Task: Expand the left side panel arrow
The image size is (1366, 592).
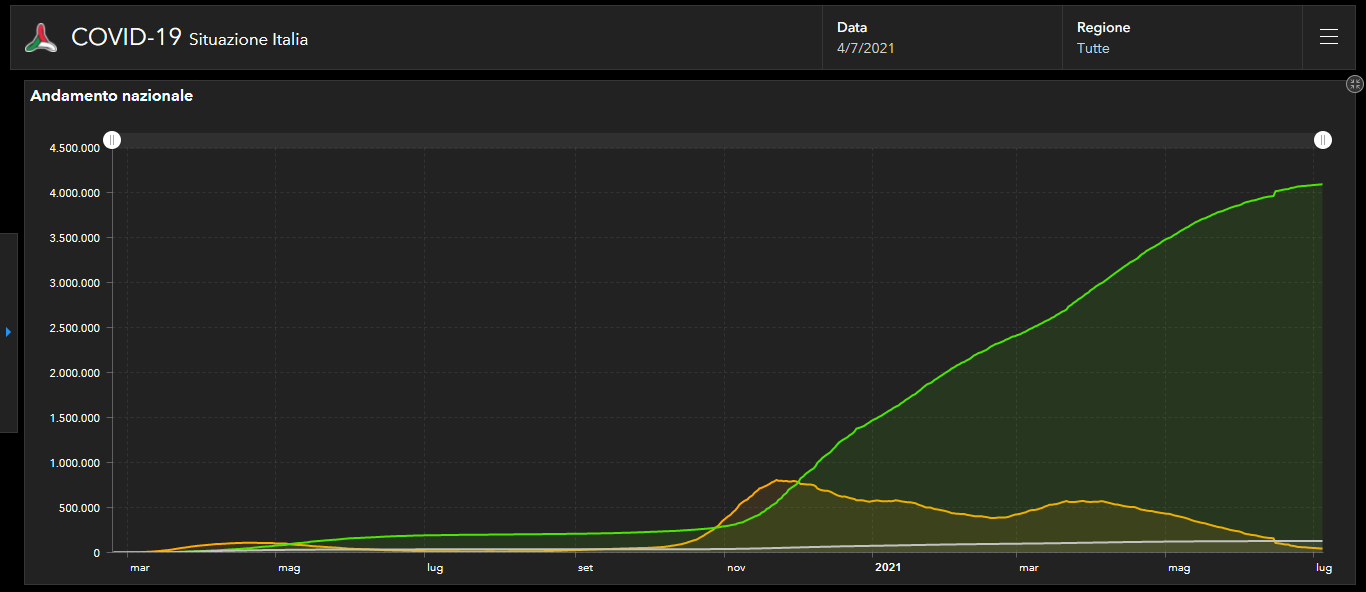Action: click(8, 332)
